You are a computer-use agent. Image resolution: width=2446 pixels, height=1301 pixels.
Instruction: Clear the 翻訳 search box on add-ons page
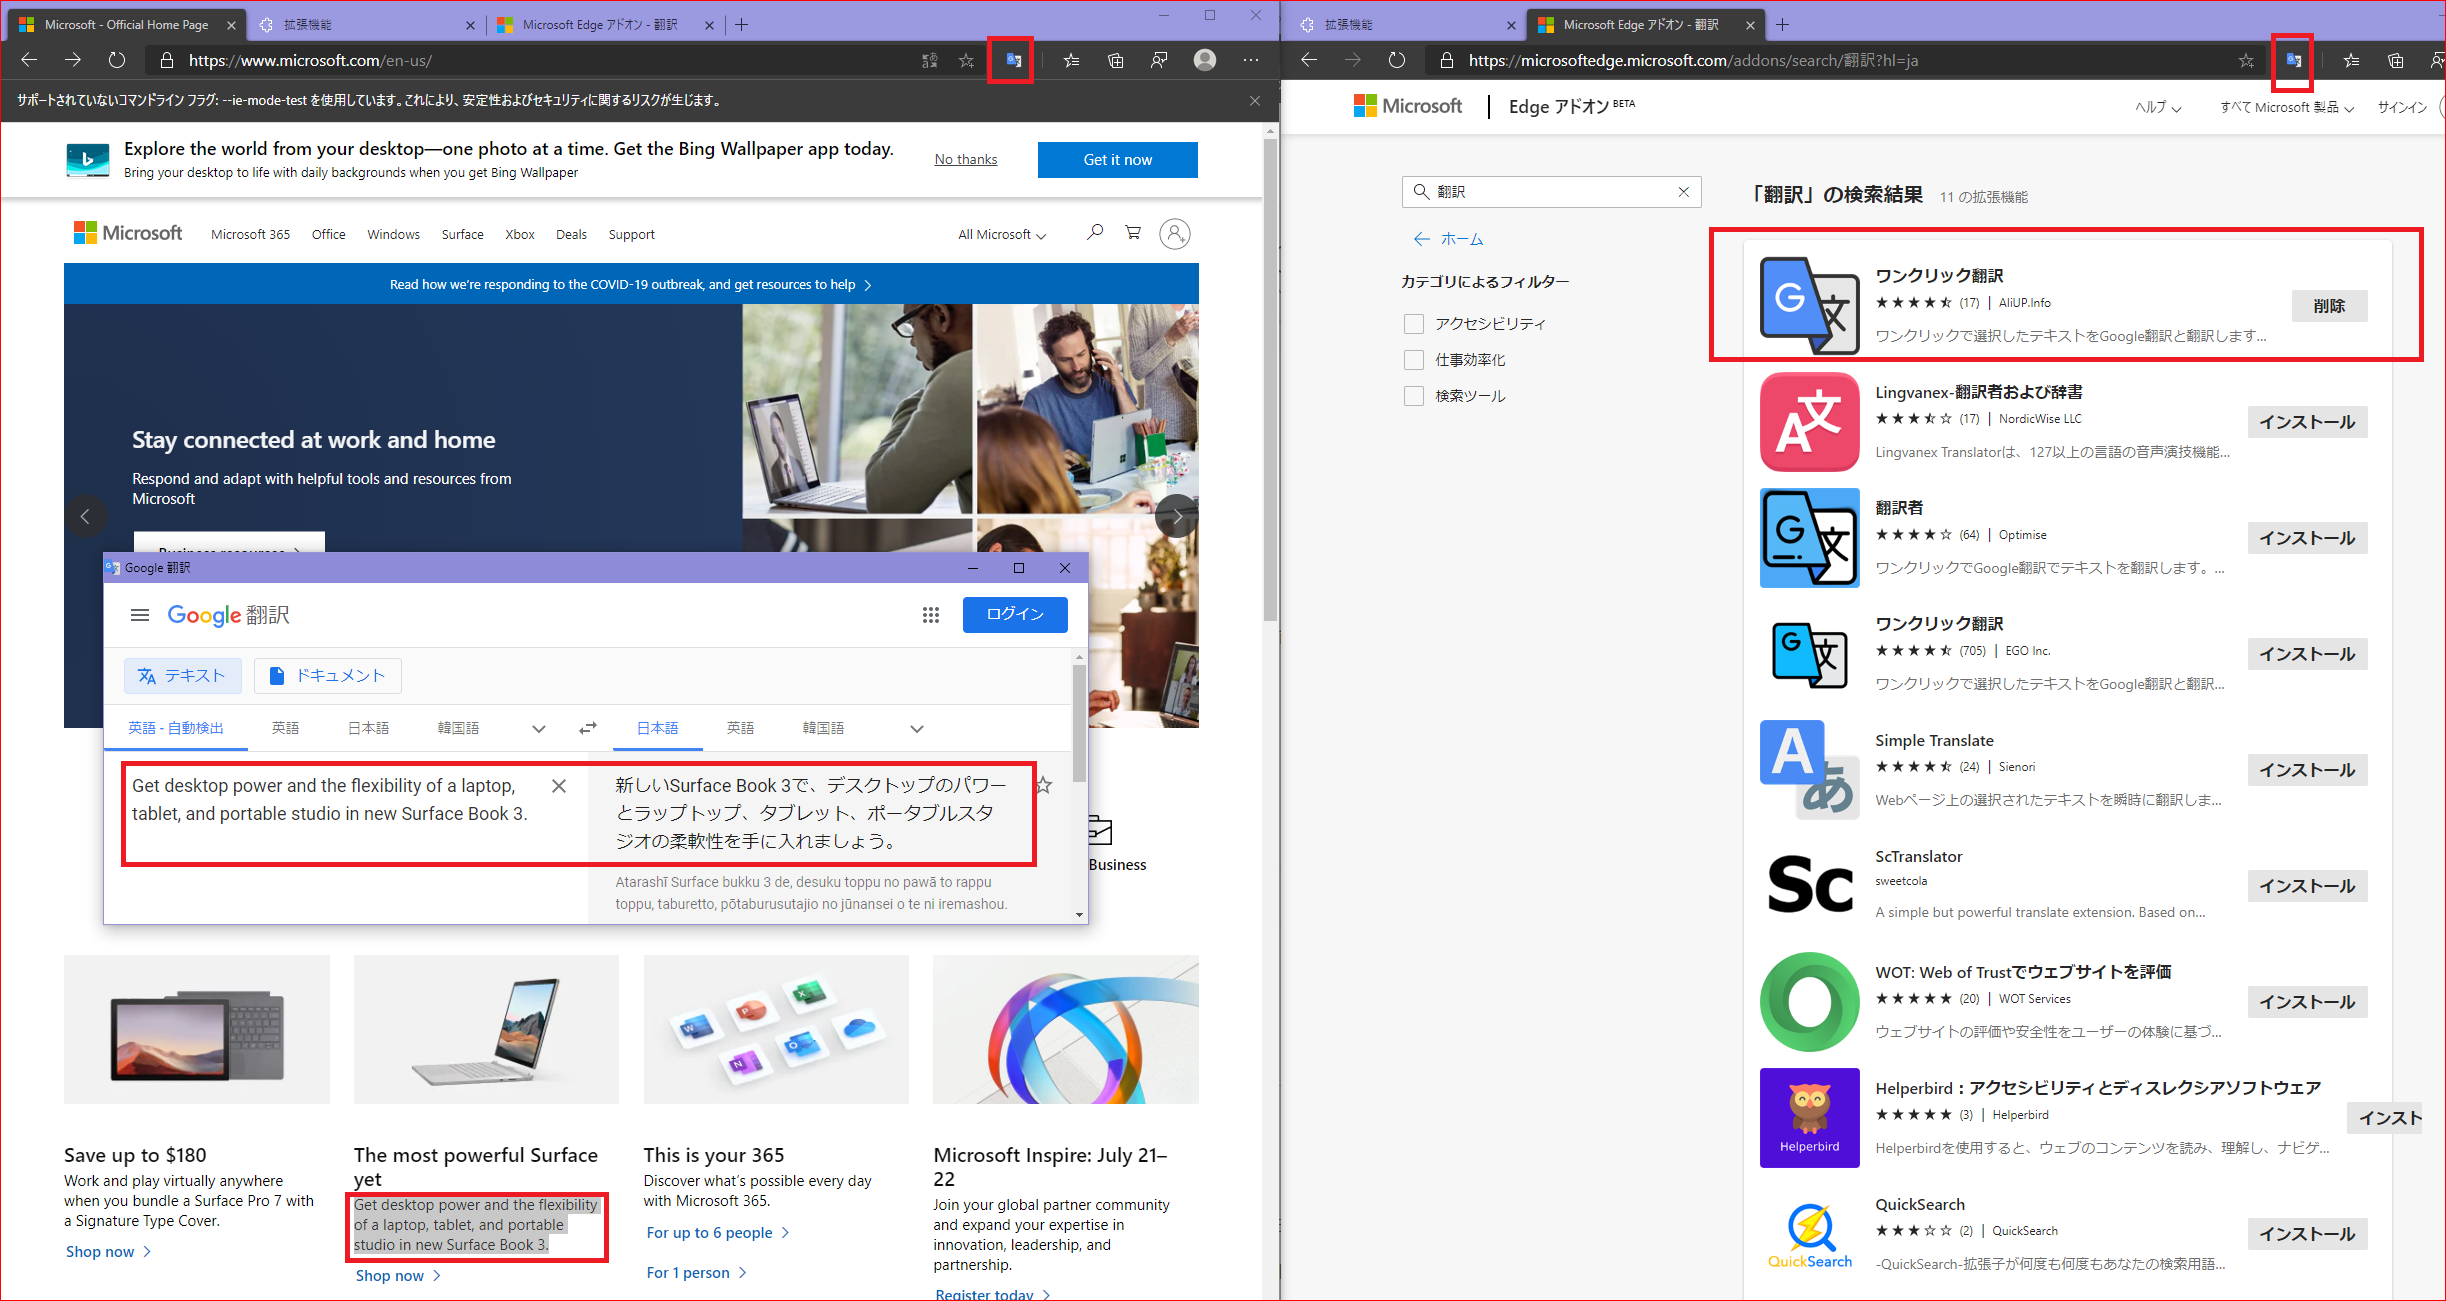[1684, 192]
